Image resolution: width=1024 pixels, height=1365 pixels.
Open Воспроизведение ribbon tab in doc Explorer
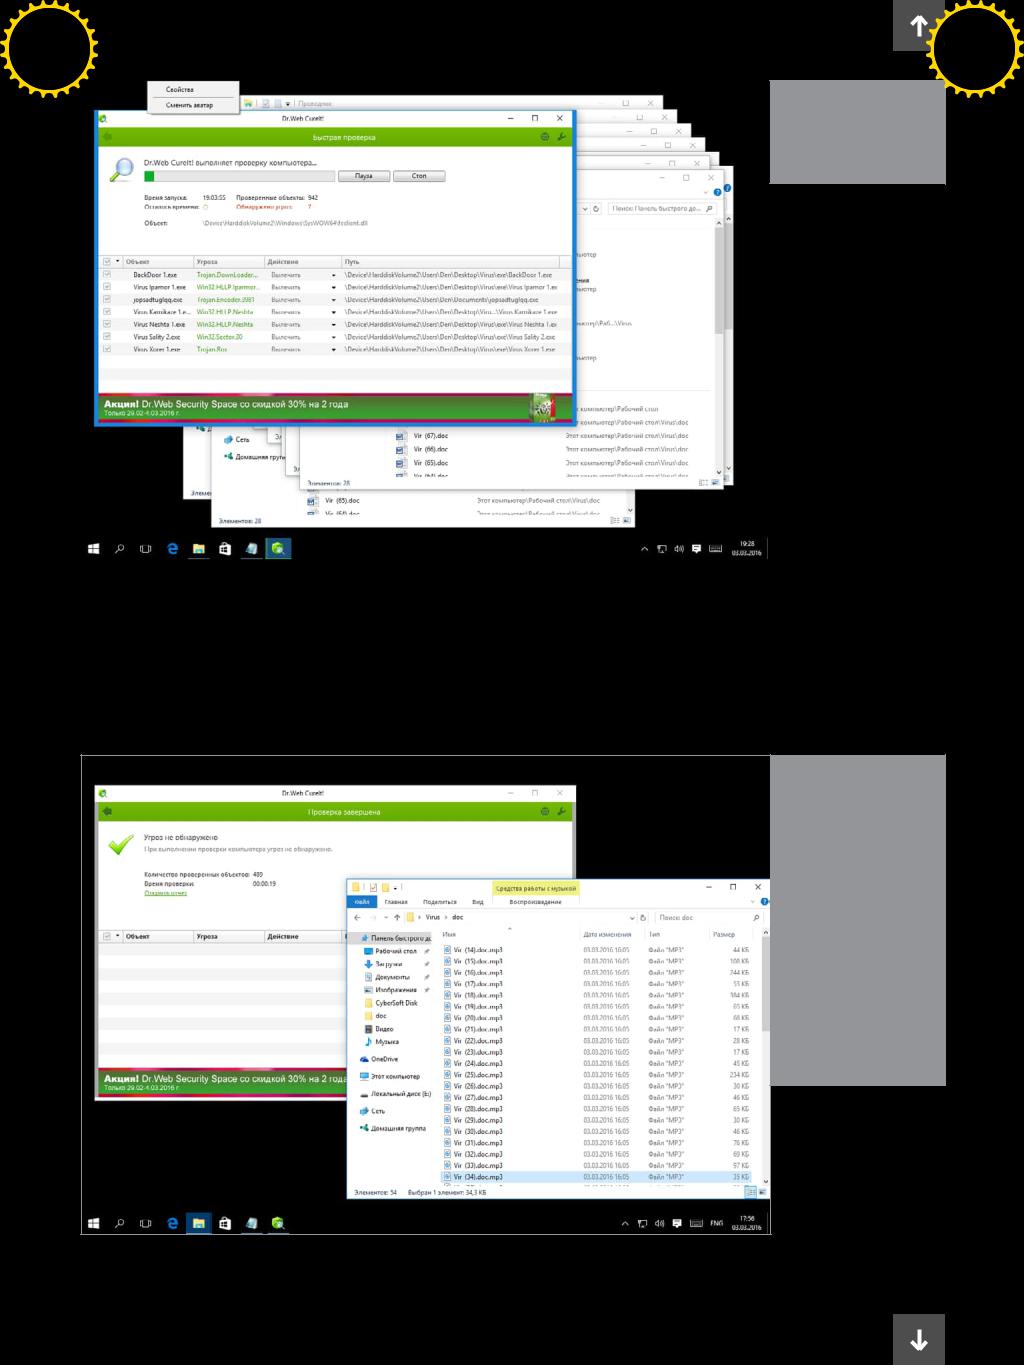coord(536,902)
